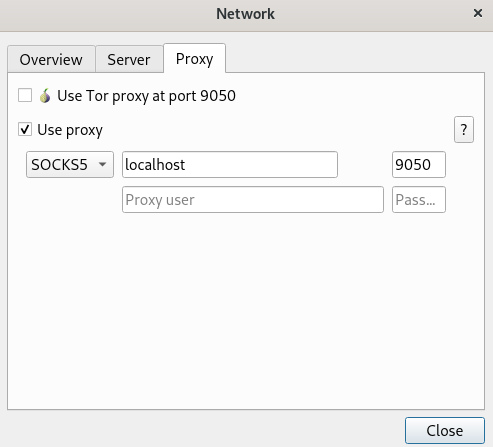Select the SOCKS5 text in combo box
This screenshot has width=493, height=447.
coord(59,165)
